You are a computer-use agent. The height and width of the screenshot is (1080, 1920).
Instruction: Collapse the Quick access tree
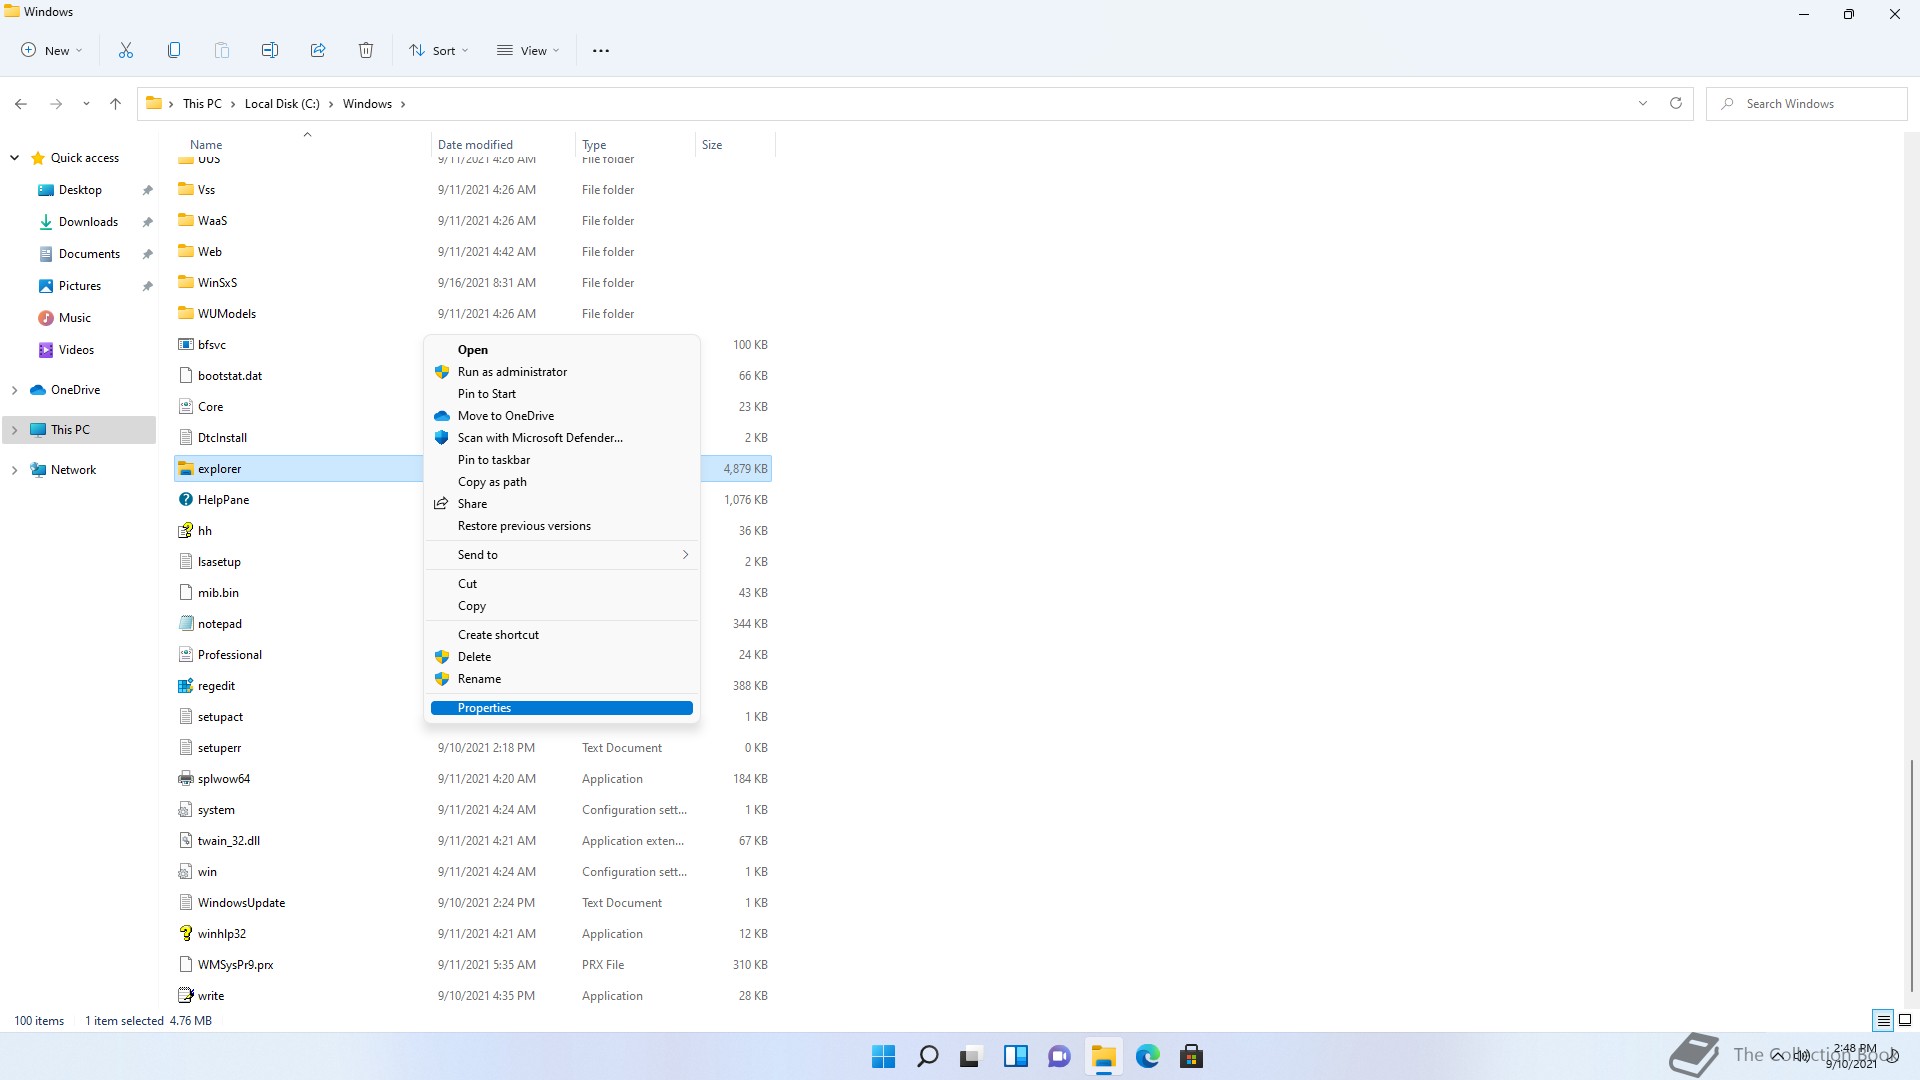(14, 158)
